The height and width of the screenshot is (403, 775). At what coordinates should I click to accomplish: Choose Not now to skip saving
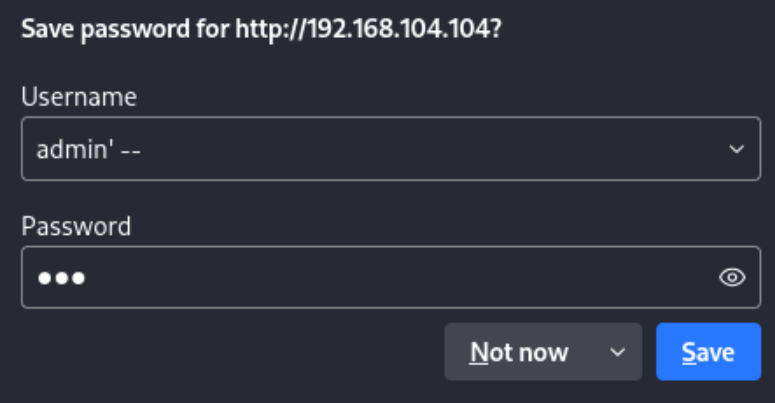(519, 352)
